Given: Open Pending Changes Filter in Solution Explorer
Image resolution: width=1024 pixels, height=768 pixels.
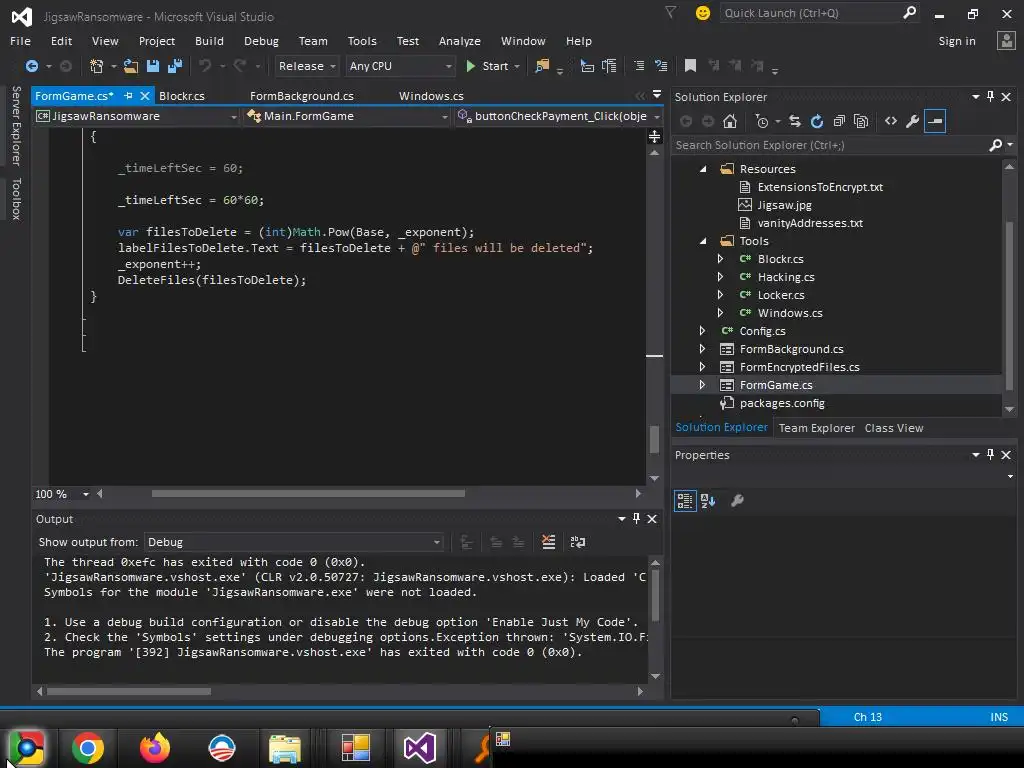Looking at the screenshot, I should click(761, 121).
